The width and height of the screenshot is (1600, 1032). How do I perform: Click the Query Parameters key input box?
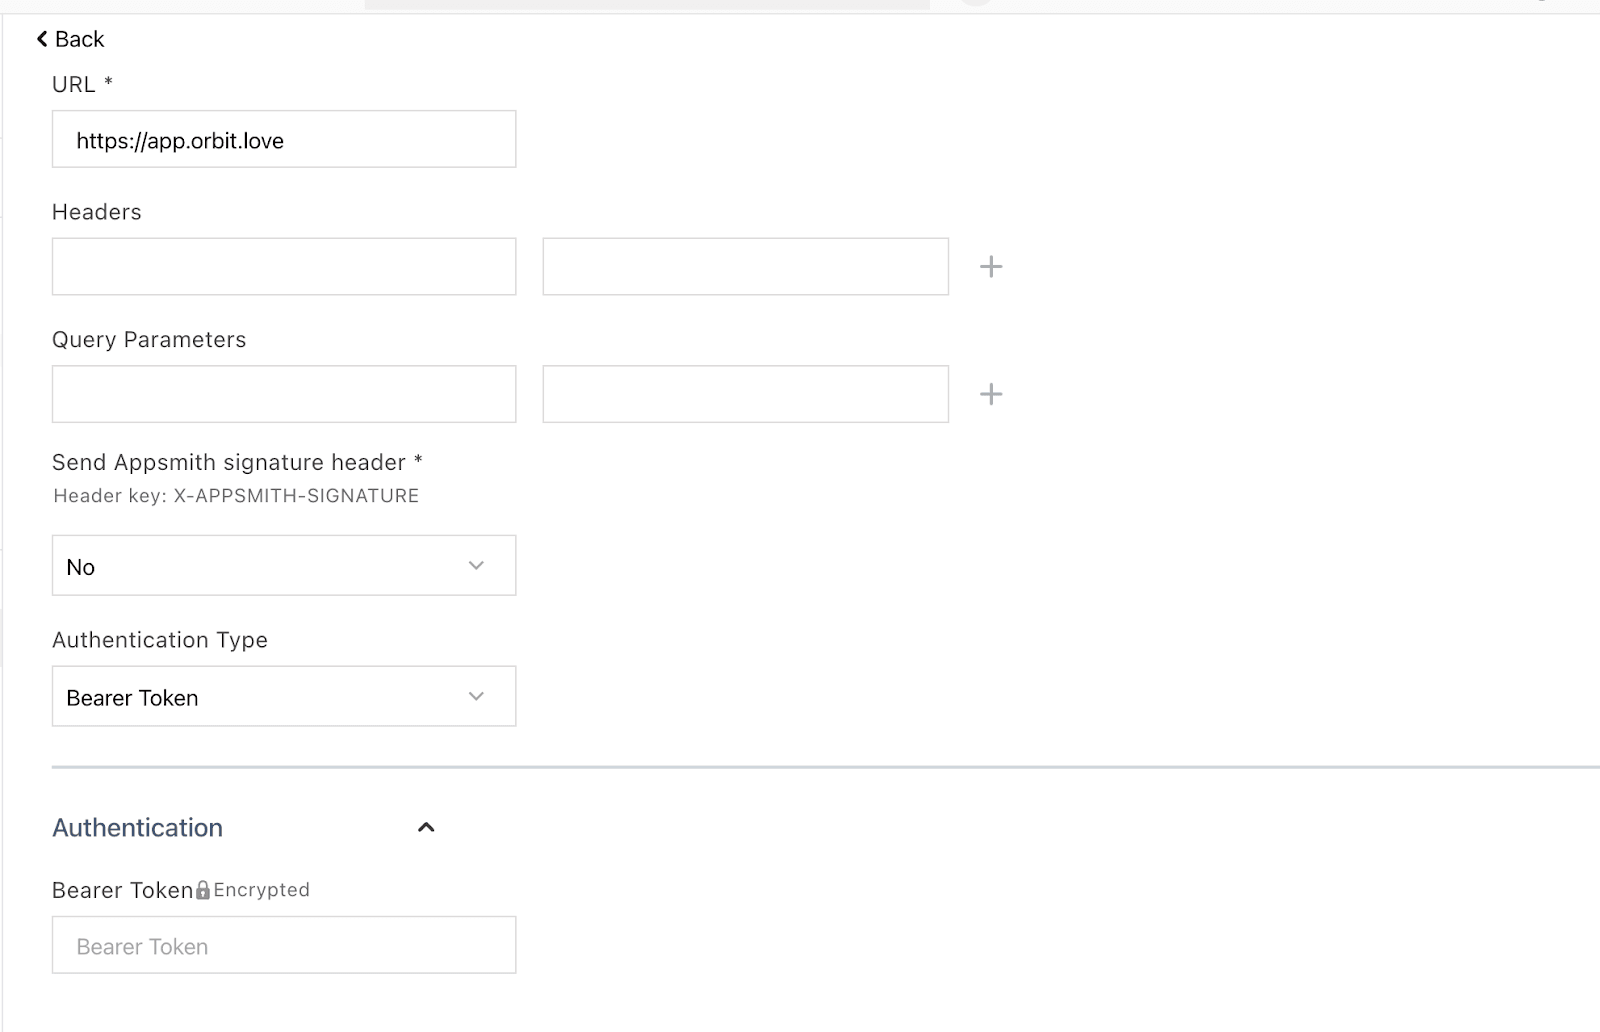tap(284, 394)
